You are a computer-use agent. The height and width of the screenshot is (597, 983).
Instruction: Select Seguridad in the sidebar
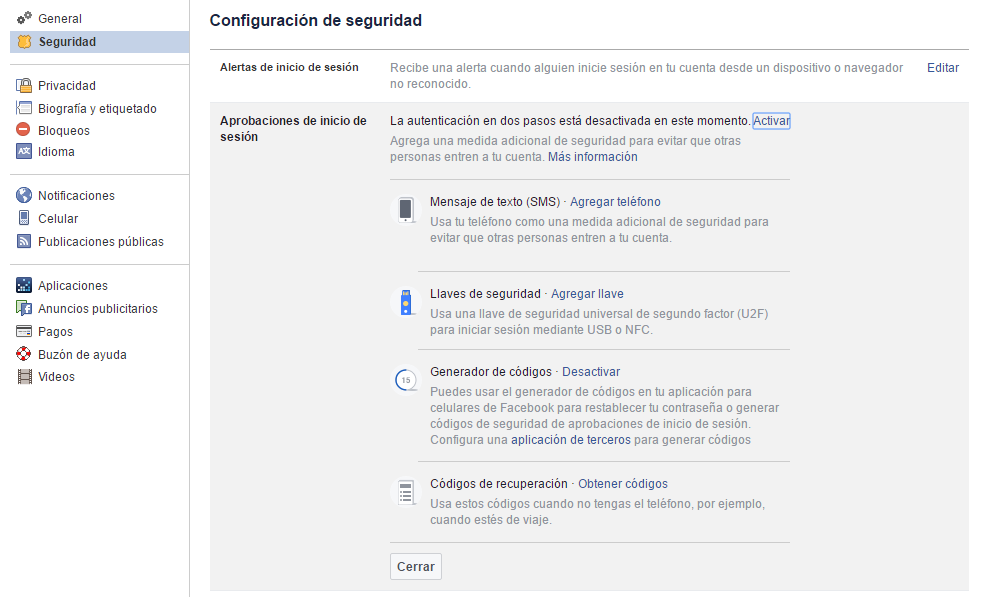pos(100,42)
